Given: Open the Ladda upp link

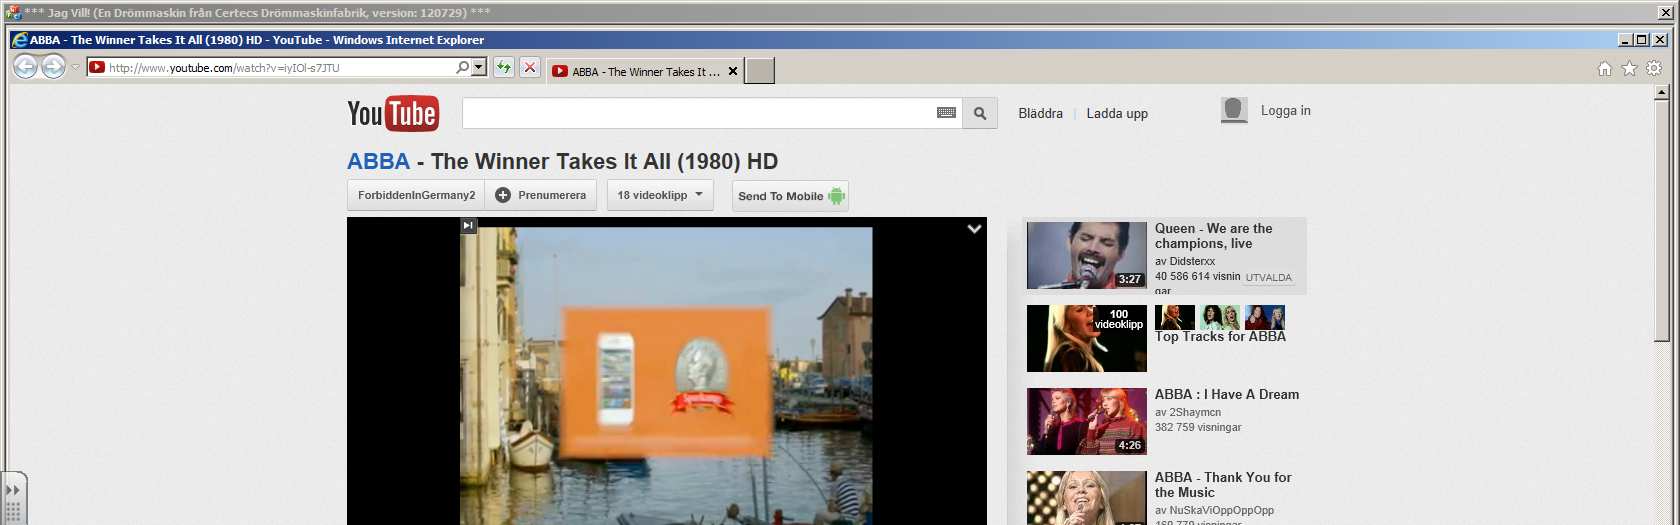Looking at the screenshot, I should [1117, 113].
